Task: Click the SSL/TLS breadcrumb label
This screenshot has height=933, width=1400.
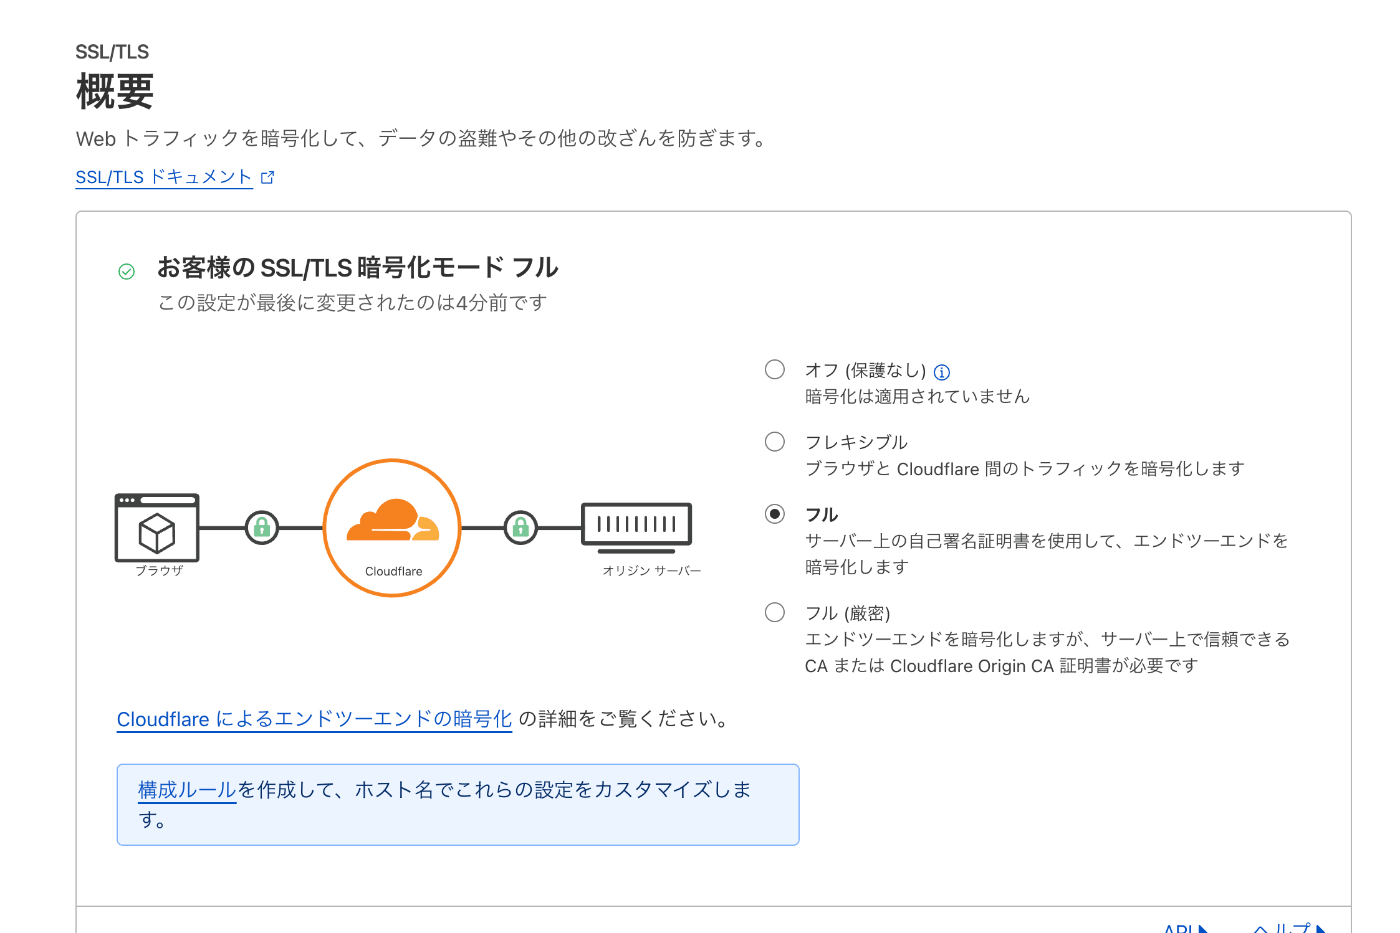Action: coord(112,52)
